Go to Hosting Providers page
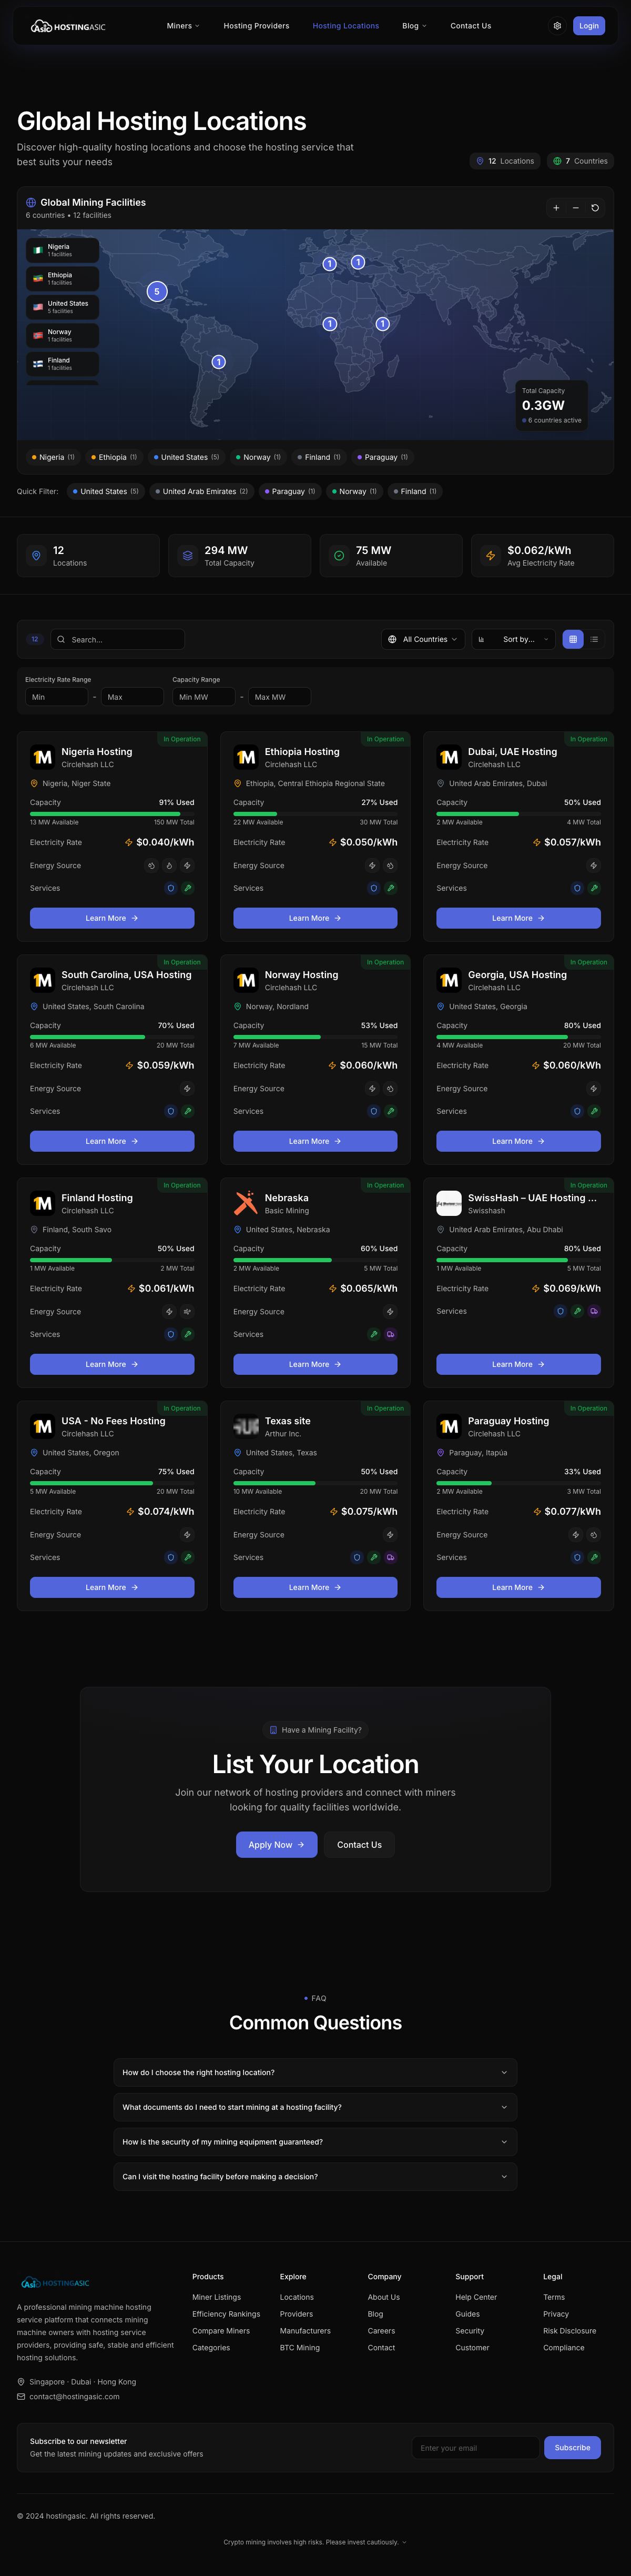This screenshot has height=2576, width=631. [256, 26]
